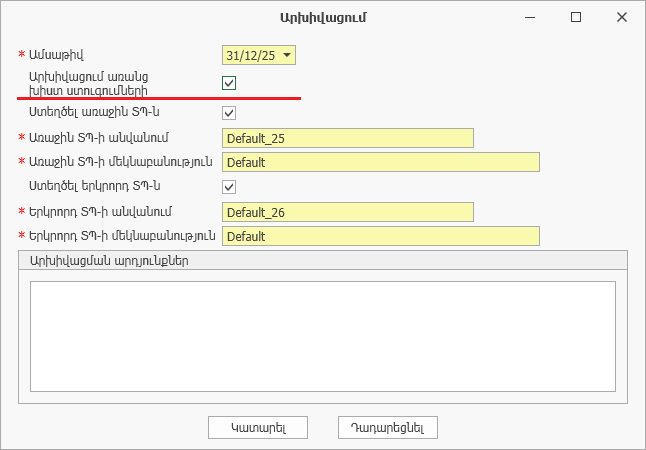
Task: Click inside the Արխիվացման արդյունքներ results box
Action: tap(323, 336)
